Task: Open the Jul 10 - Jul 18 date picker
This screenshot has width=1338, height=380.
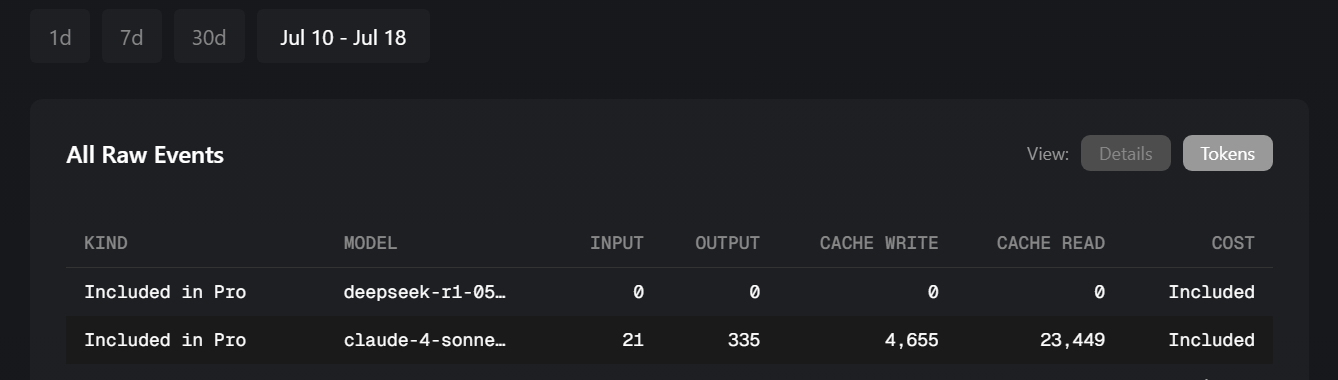Action: (343, 38)
